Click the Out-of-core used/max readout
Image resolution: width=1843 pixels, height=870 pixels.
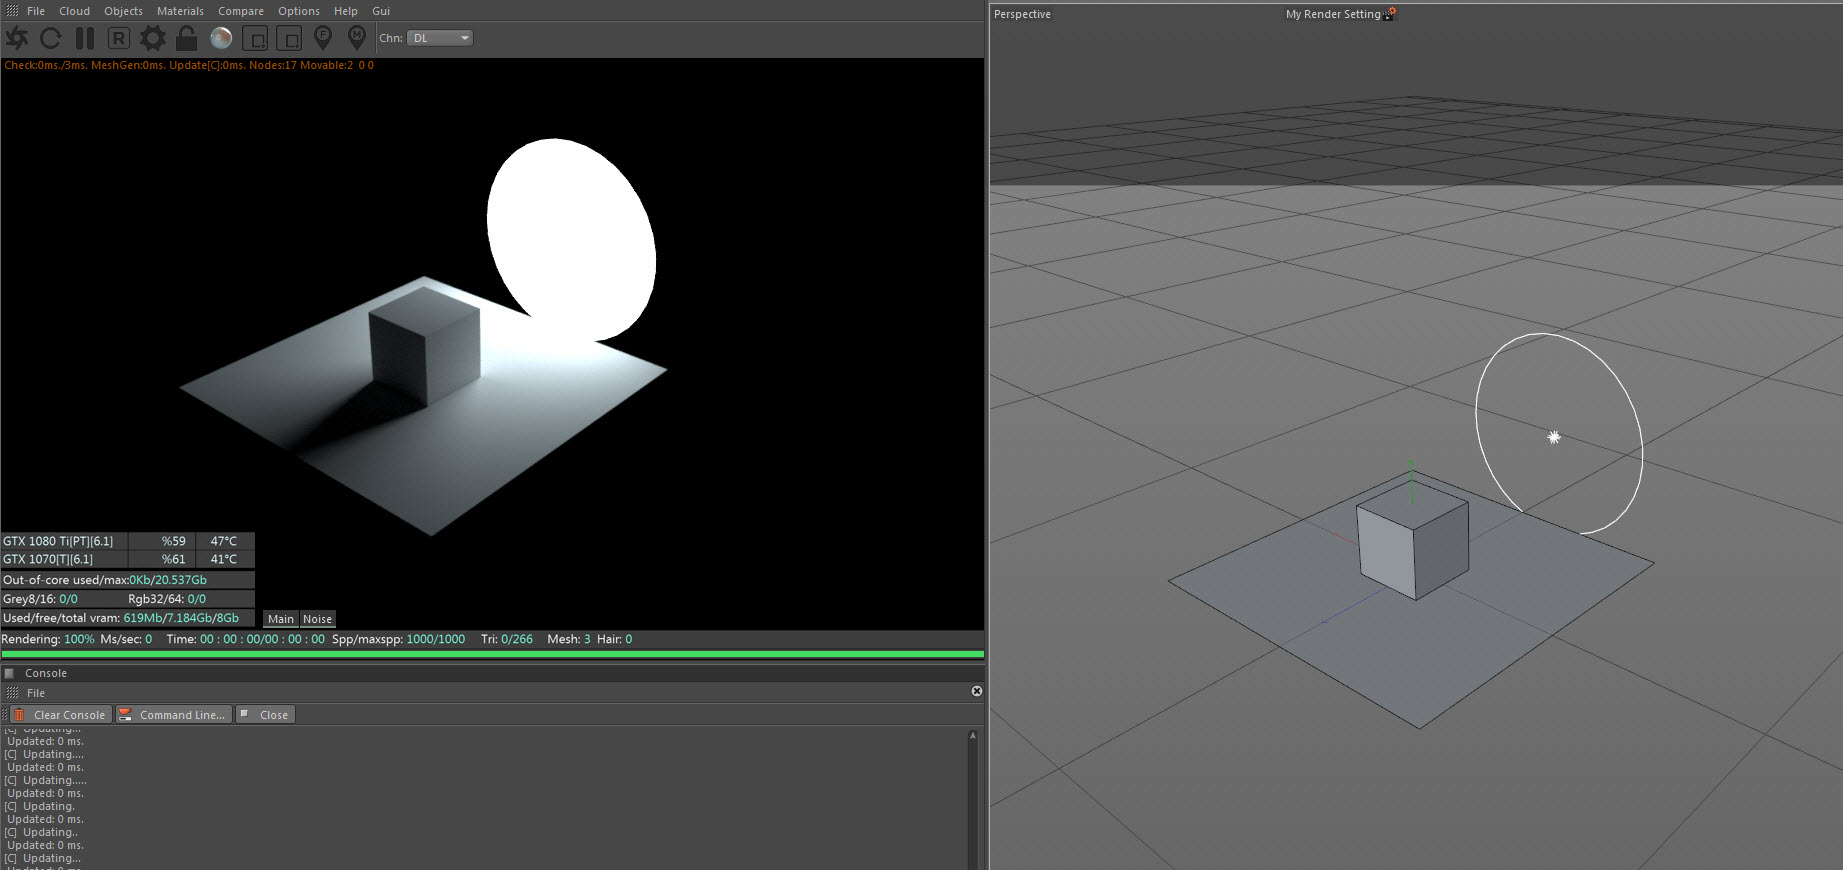click(128, 580)
